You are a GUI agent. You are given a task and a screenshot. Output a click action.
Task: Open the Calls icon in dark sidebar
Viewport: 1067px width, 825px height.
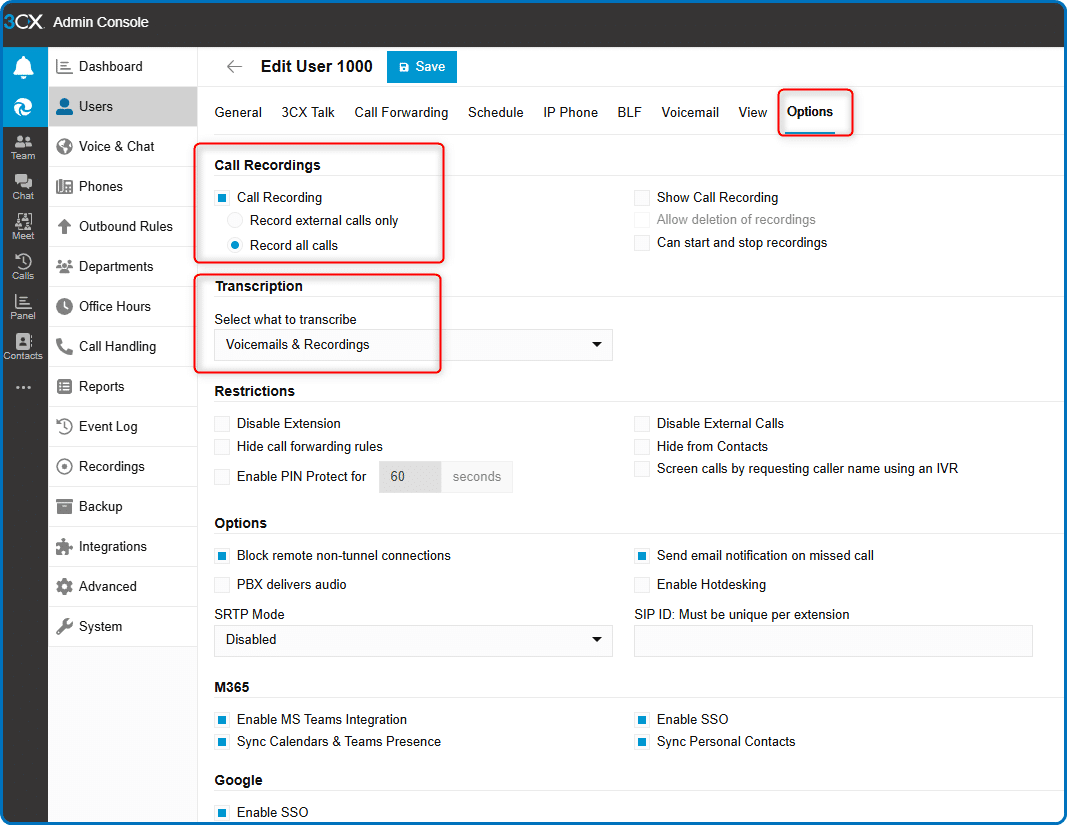click(23, 267)
